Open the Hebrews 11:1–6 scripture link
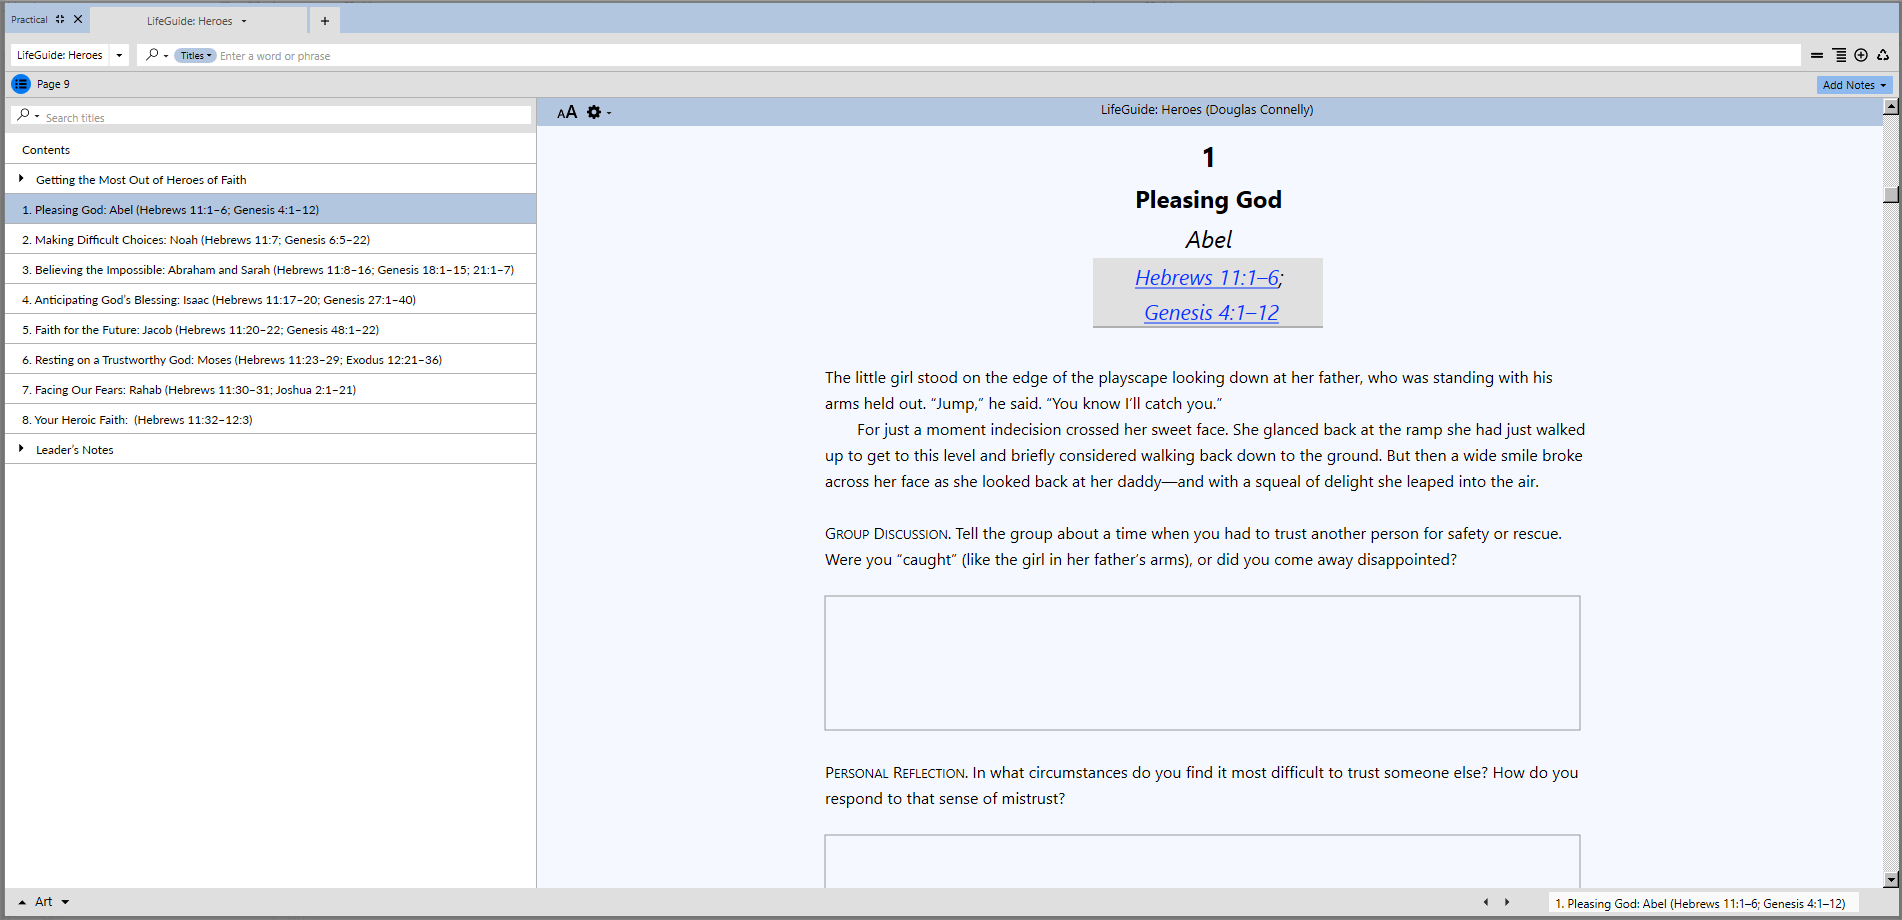Screen dimensions: 1902x920 tap(1206, 278)
